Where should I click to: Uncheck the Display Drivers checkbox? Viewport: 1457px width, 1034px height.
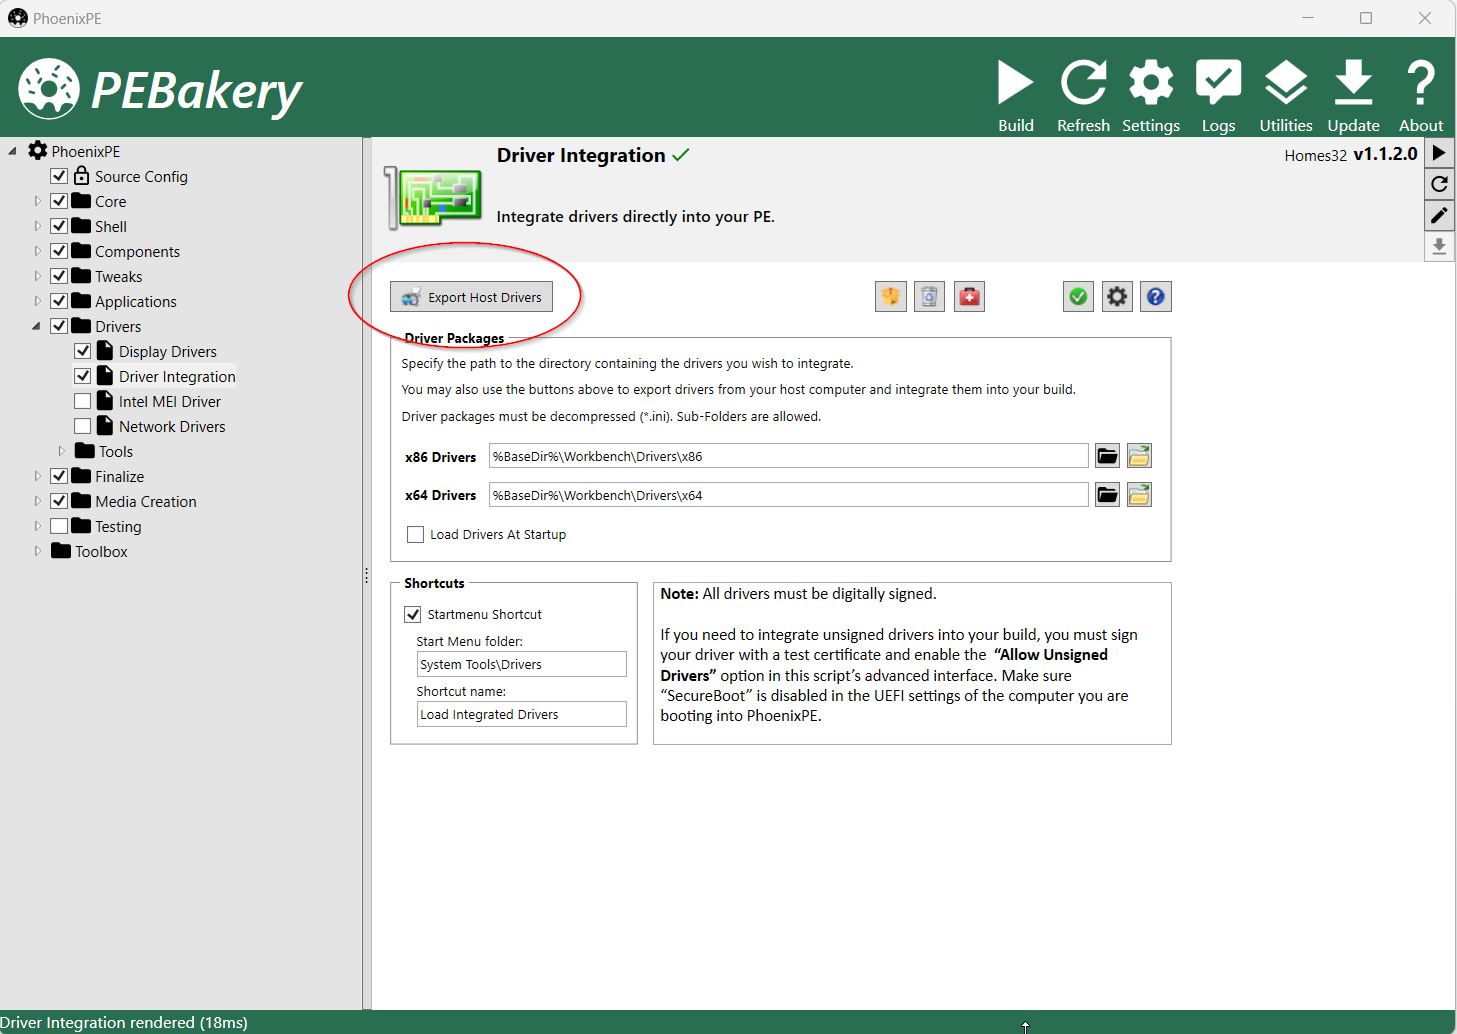click(x=83, y=351)
